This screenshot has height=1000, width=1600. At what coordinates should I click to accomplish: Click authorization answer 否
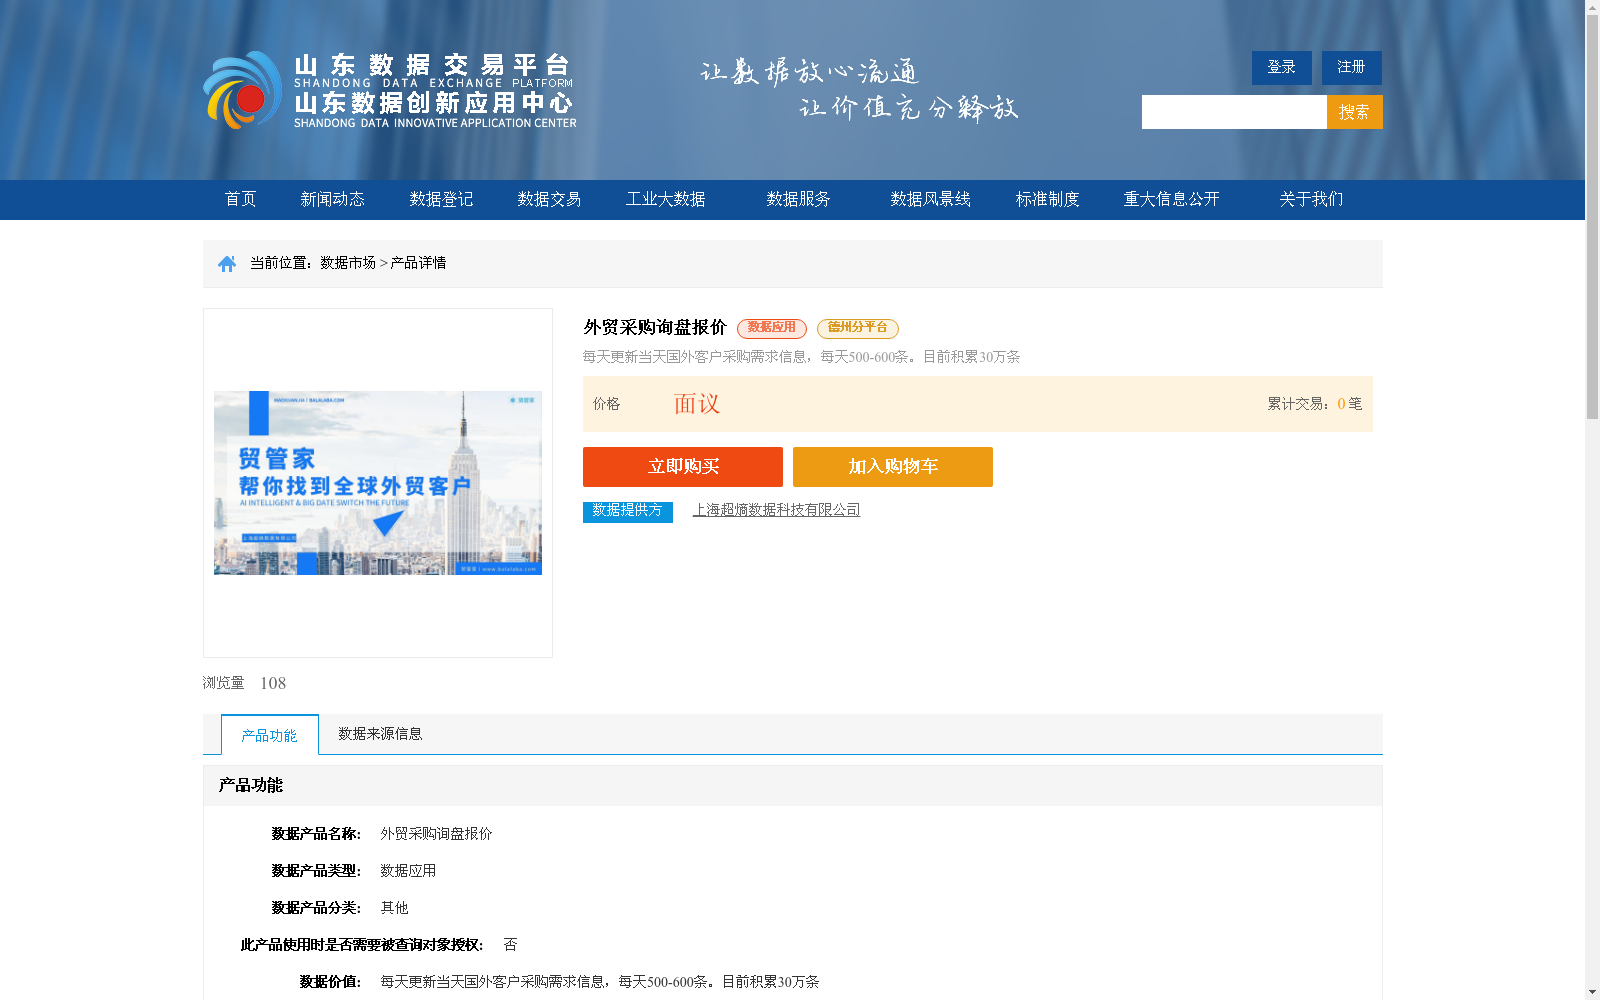510,945
